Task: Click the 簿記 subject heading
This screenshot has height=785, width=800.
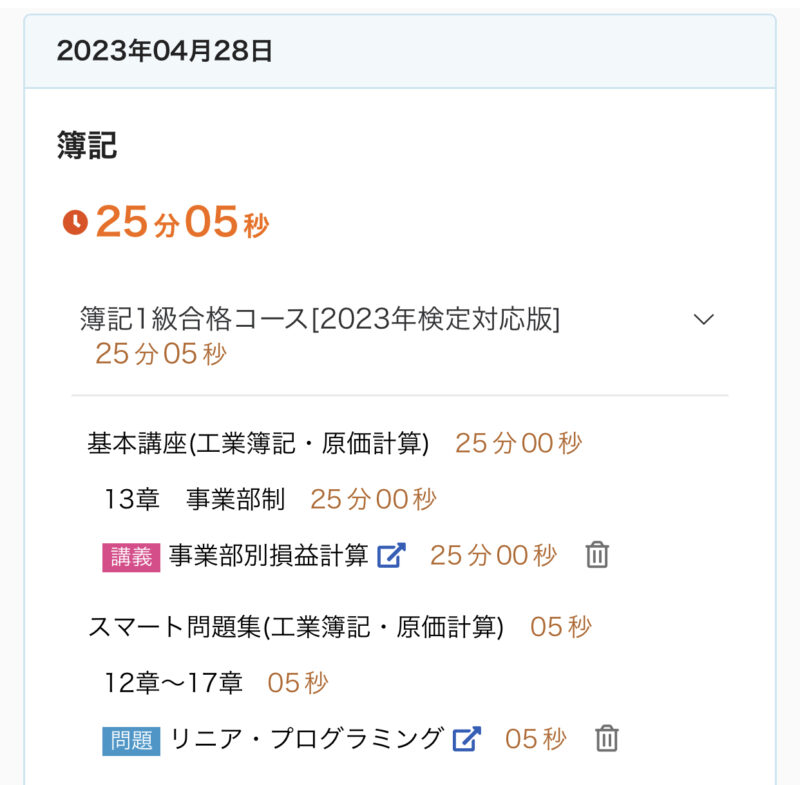Action: (x=87, y=146)
